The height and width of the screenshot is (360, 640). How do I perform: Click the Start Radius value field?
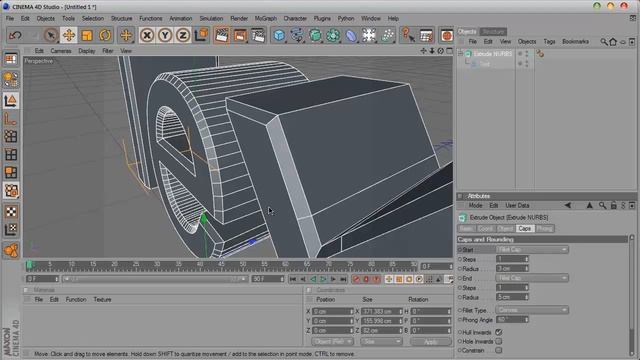tap(512, 269)
